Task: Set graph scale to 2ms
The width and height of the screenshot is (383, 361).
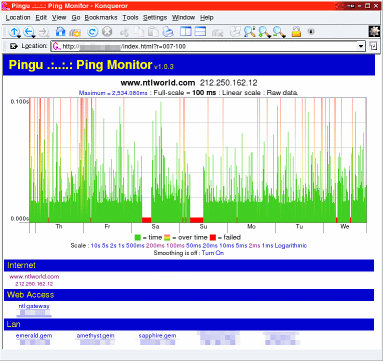Action: [x=254, y=246]
